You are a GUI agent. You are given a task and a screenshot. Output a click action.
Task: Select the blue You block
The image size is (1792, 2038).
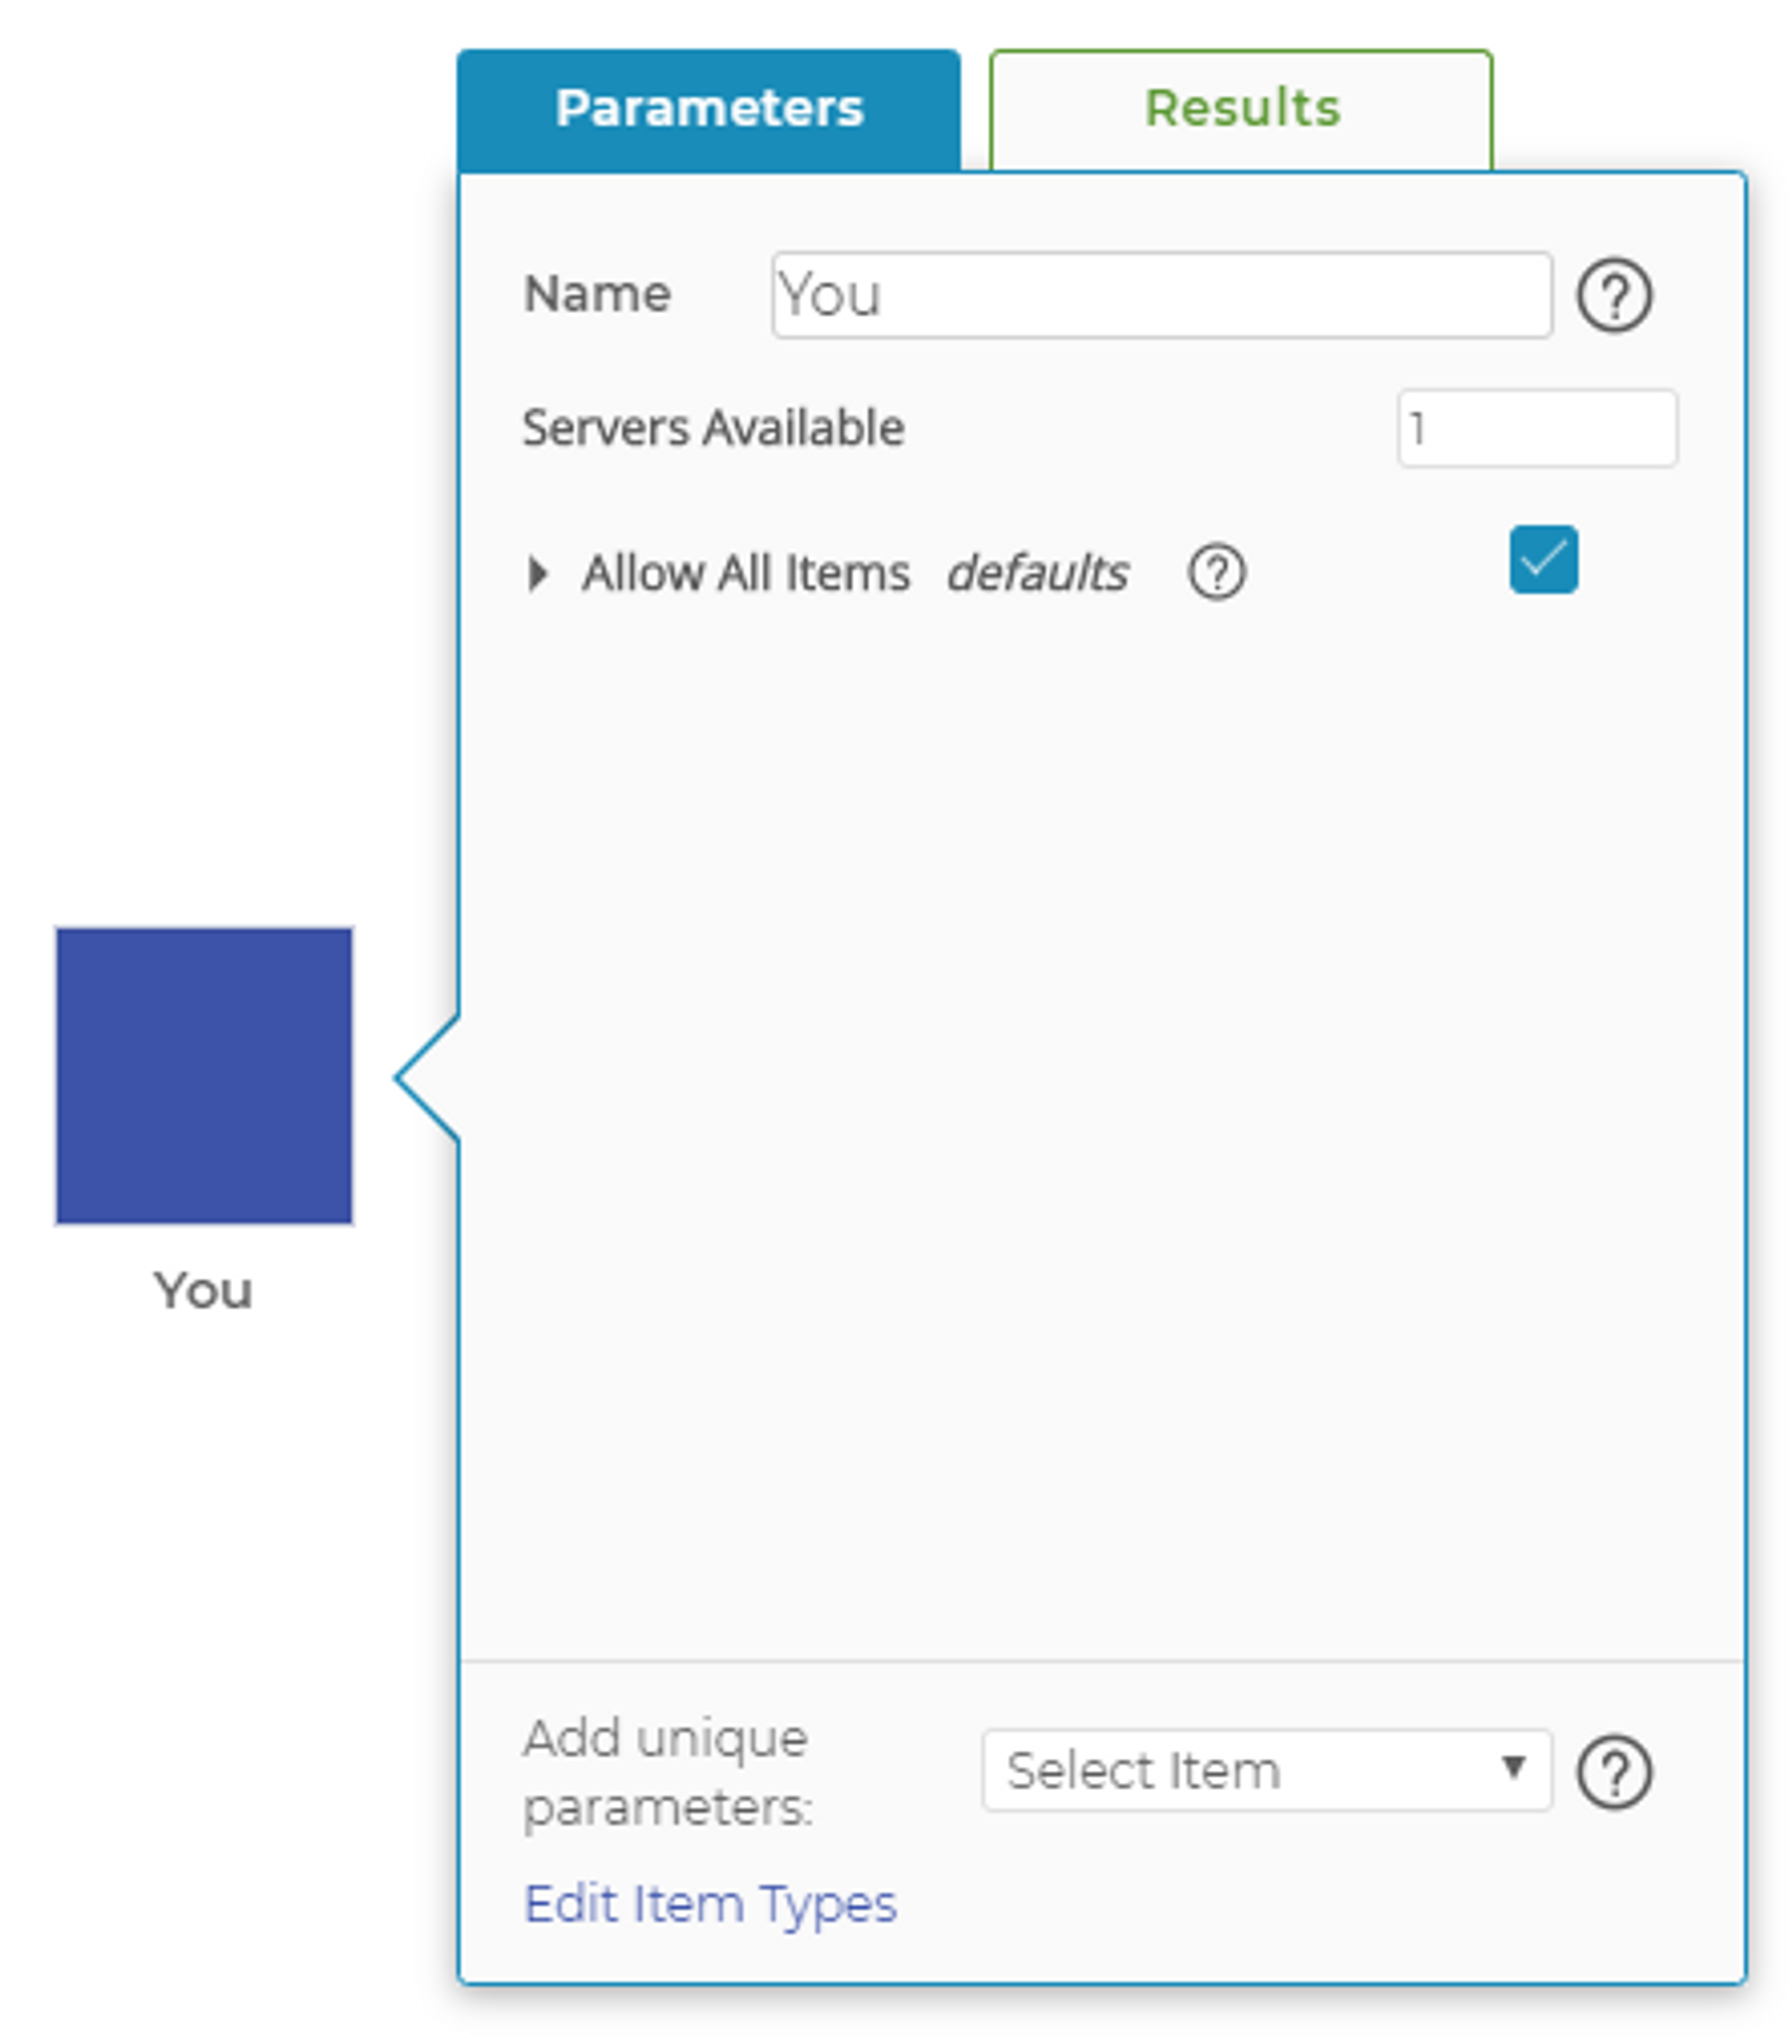tap(204, 1076)
